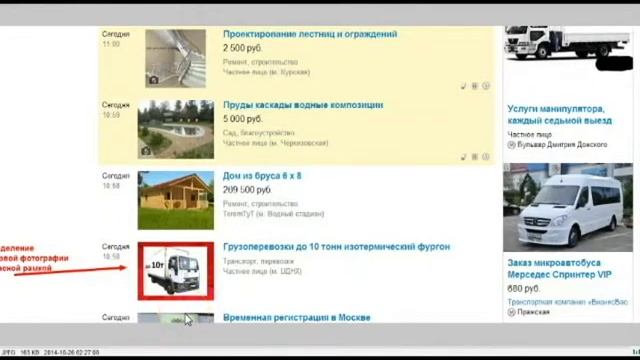Open the listing Проектирование лестниц и ограждений
This screenshot has height=360, width=640.
pyautogui.click(x=310, y=34)
